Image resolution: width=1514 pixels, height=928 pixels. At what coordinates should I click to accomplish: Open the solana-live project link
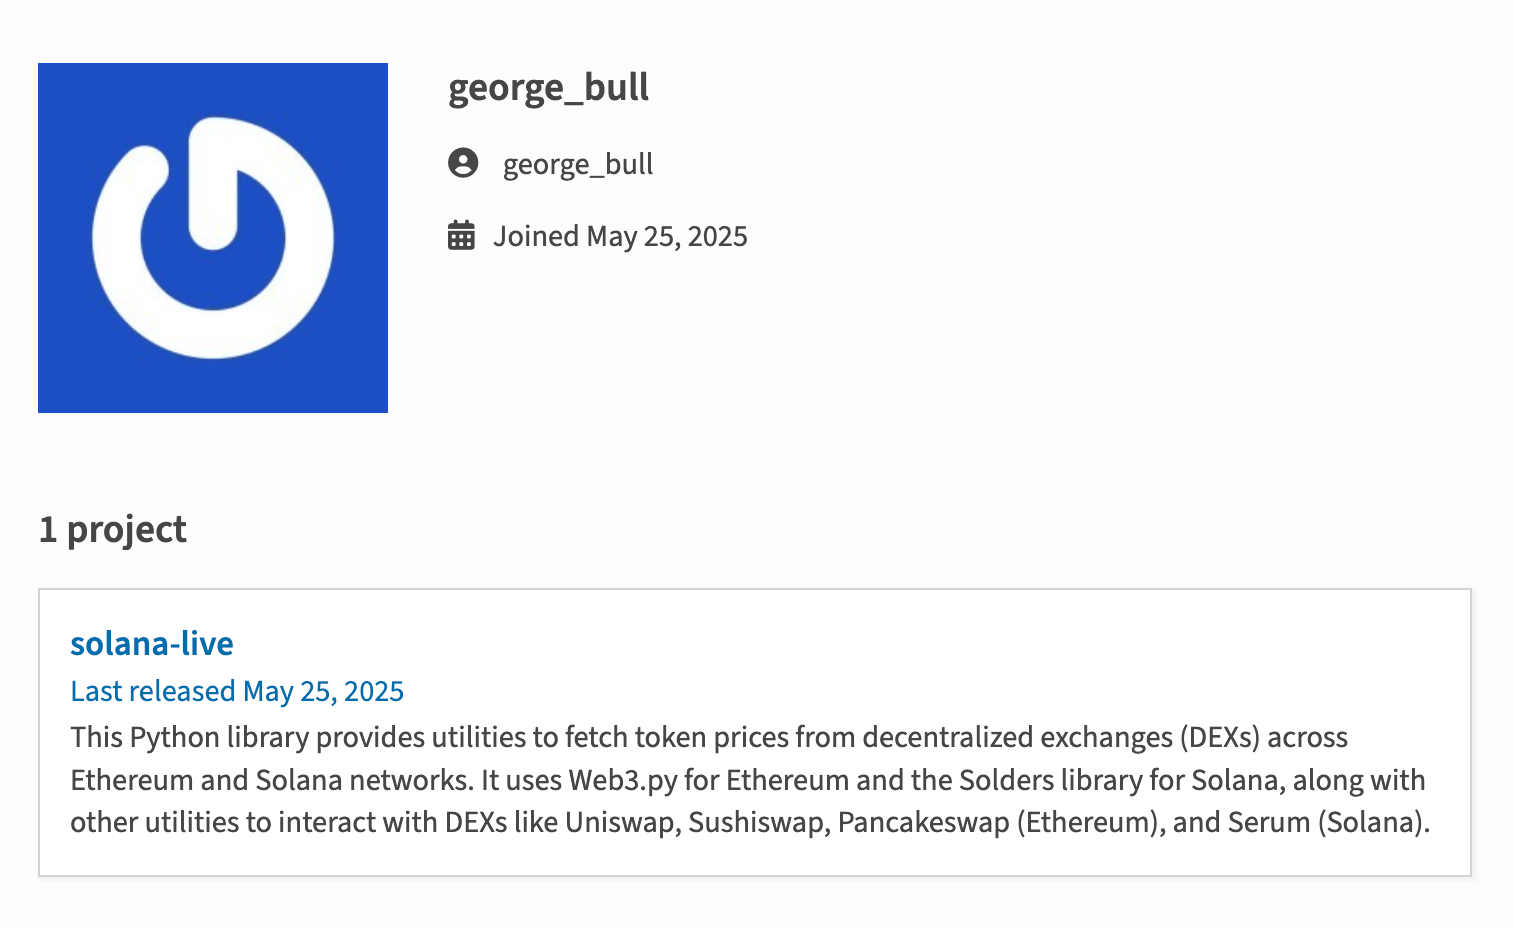[x=152, y=644]
